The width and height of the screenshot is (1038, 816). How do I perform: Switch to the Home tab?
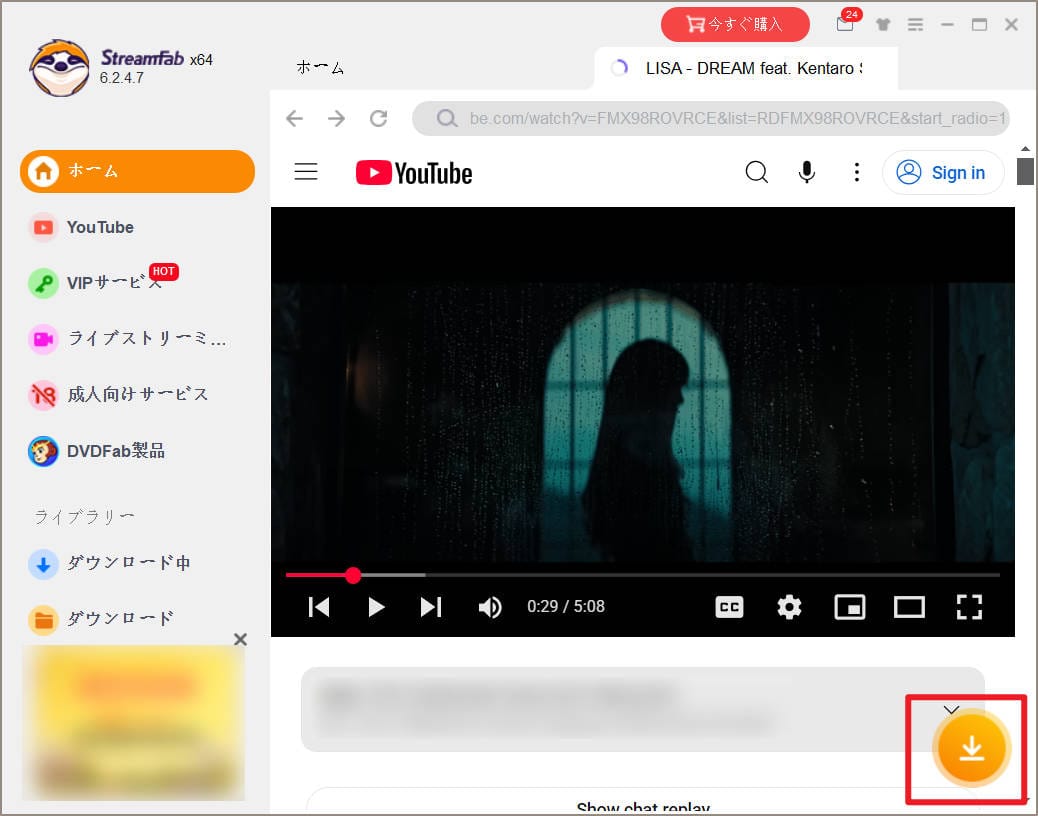pyautogui.click(x=320, y=68)
